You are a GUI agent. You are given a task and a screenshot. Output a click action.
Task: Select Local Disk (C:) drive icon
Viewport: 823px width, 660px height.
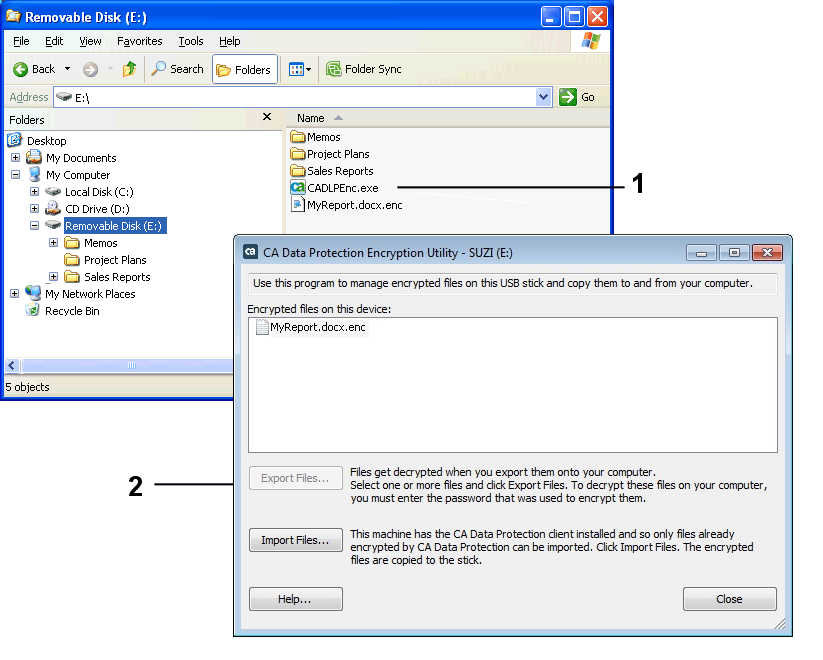pyautogui.click(x=53, y=192)
